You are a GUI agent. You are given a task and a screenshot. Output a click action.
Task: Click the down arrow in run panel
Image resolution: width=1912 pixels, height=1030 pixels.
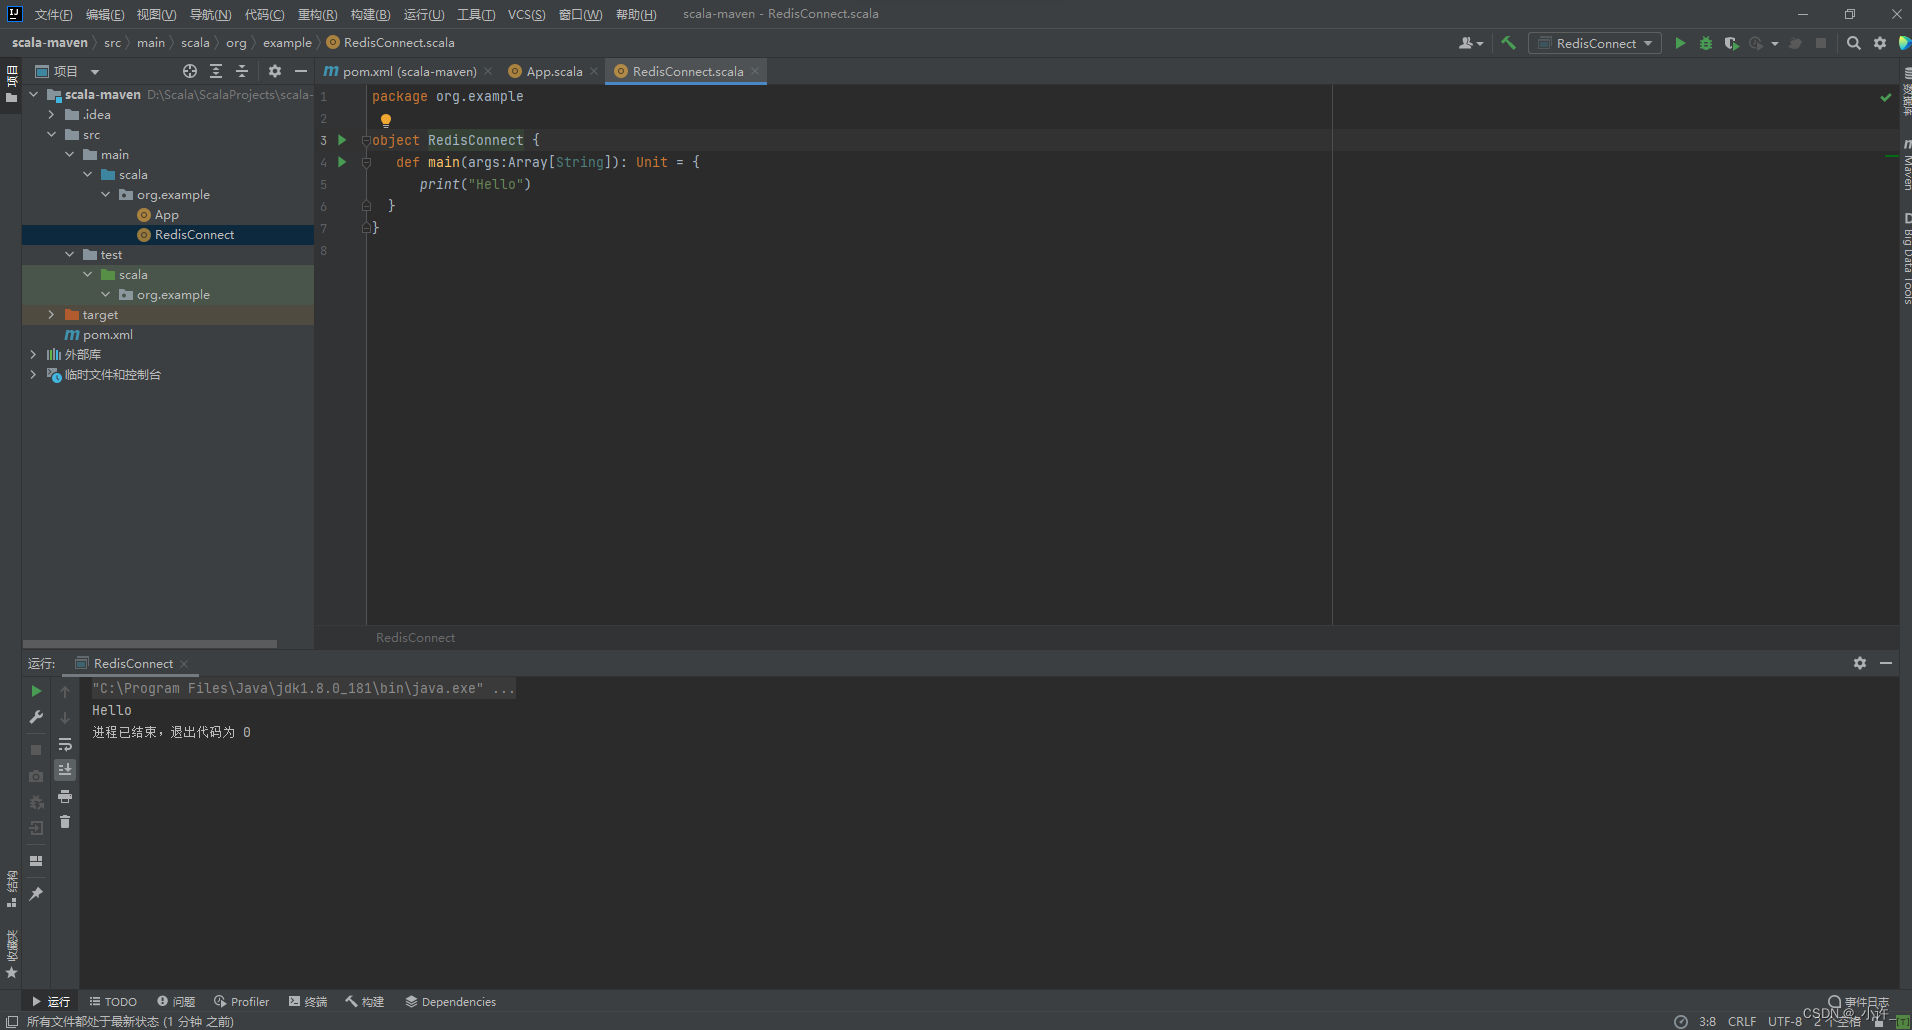[x=65, y=718]
